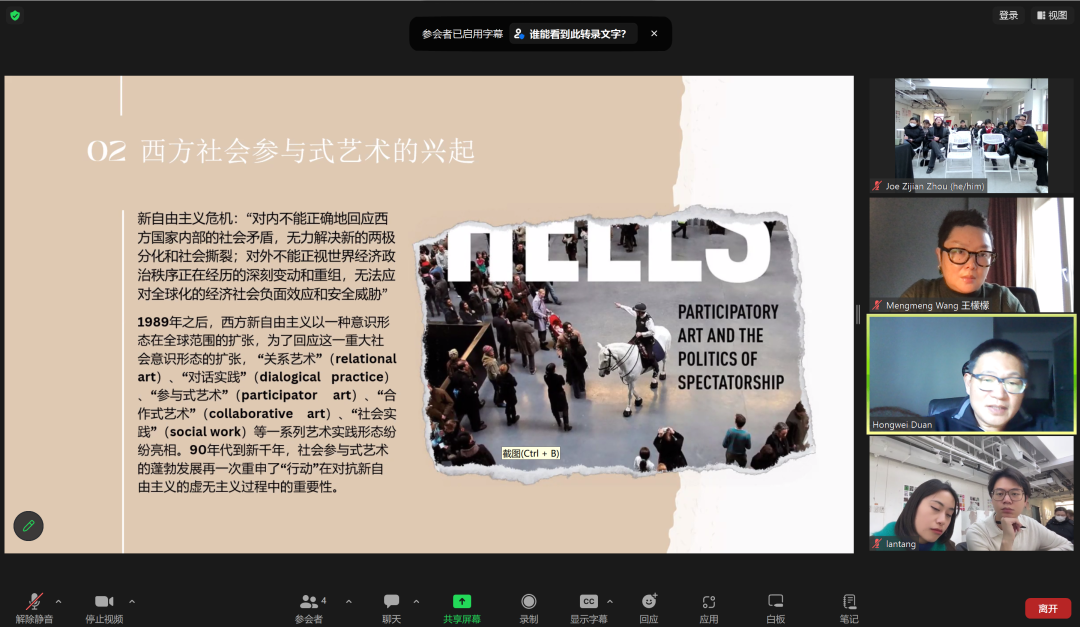Expand caption options arrow beside 显示字幕
Image resolution: width=1080 pixels, height=627 pixels.
610,602
